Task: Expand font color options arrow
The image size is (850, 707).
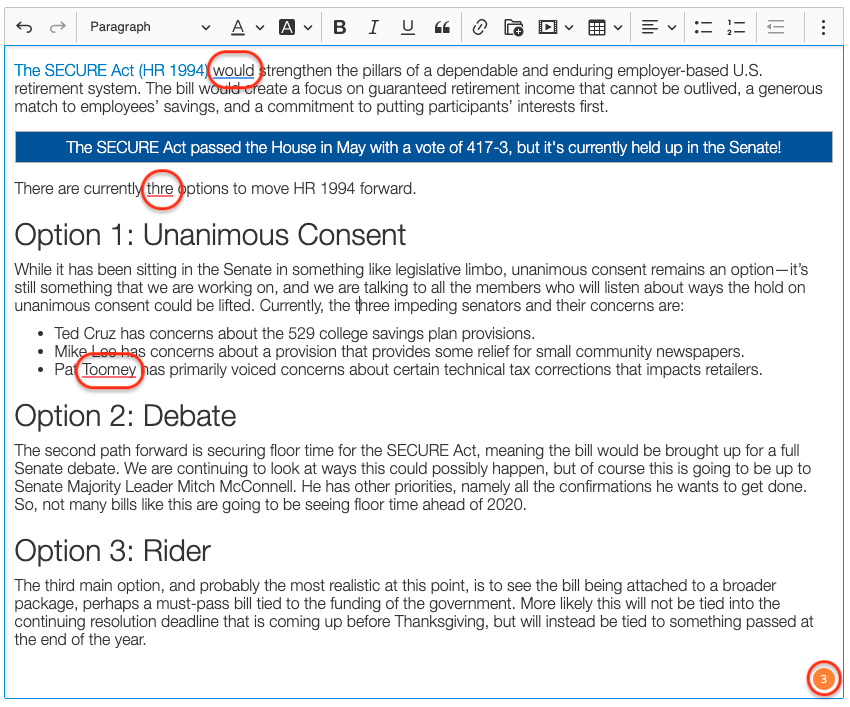Action: tap(260, 27)
